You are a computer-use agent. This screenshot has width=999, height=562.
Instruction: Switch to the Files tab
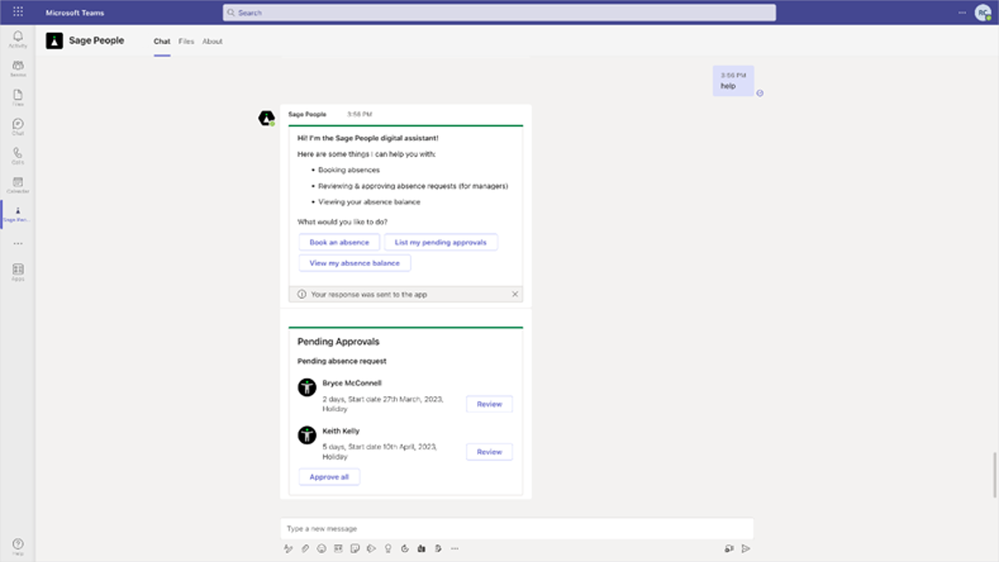186,41
